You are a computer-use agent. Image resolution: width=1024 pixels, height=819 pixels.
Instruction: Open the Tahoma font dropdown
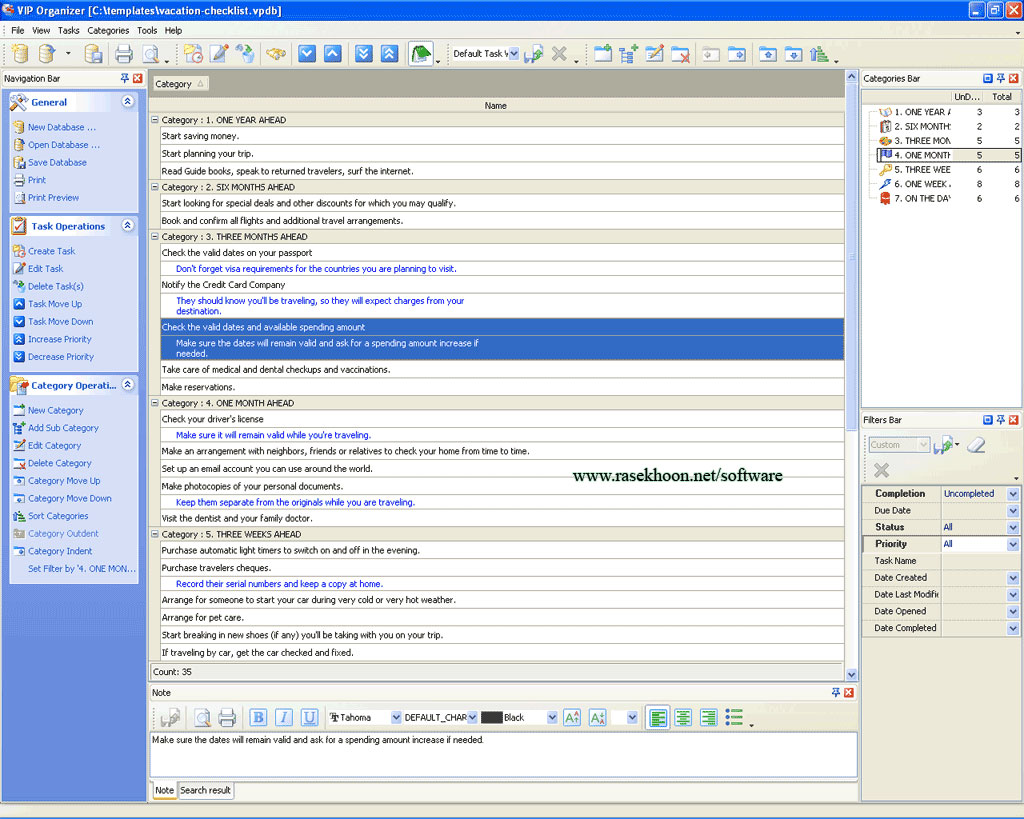click(396, 718)
